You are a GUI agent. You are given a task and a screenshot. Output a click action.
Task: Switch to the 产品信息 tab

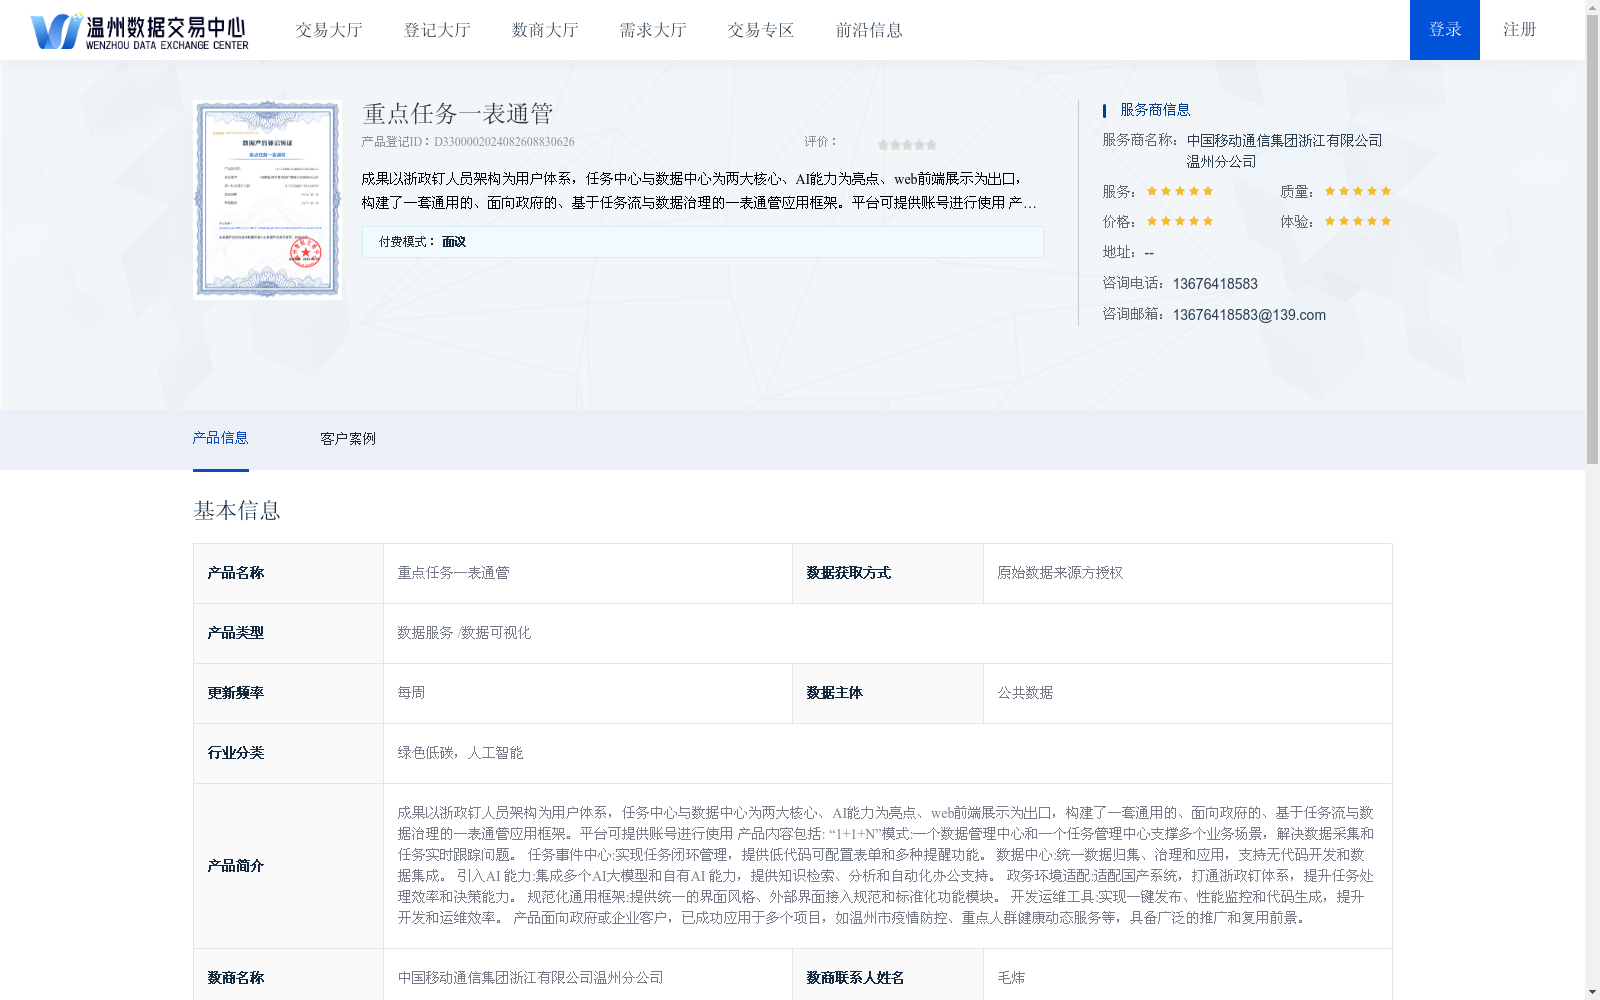pyautogui.click(x=220, y=438)
